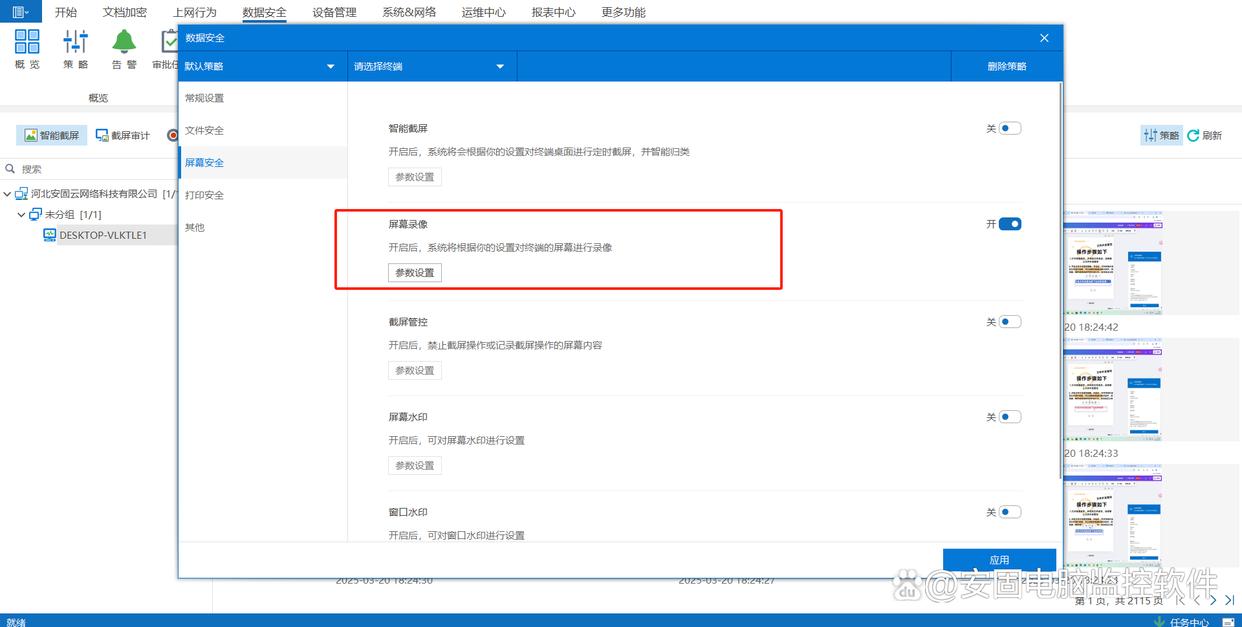The image size is (1242, 627).
Task: Turn off the 屏幕录像 toggle
Action: click(x=1010, y=224)
